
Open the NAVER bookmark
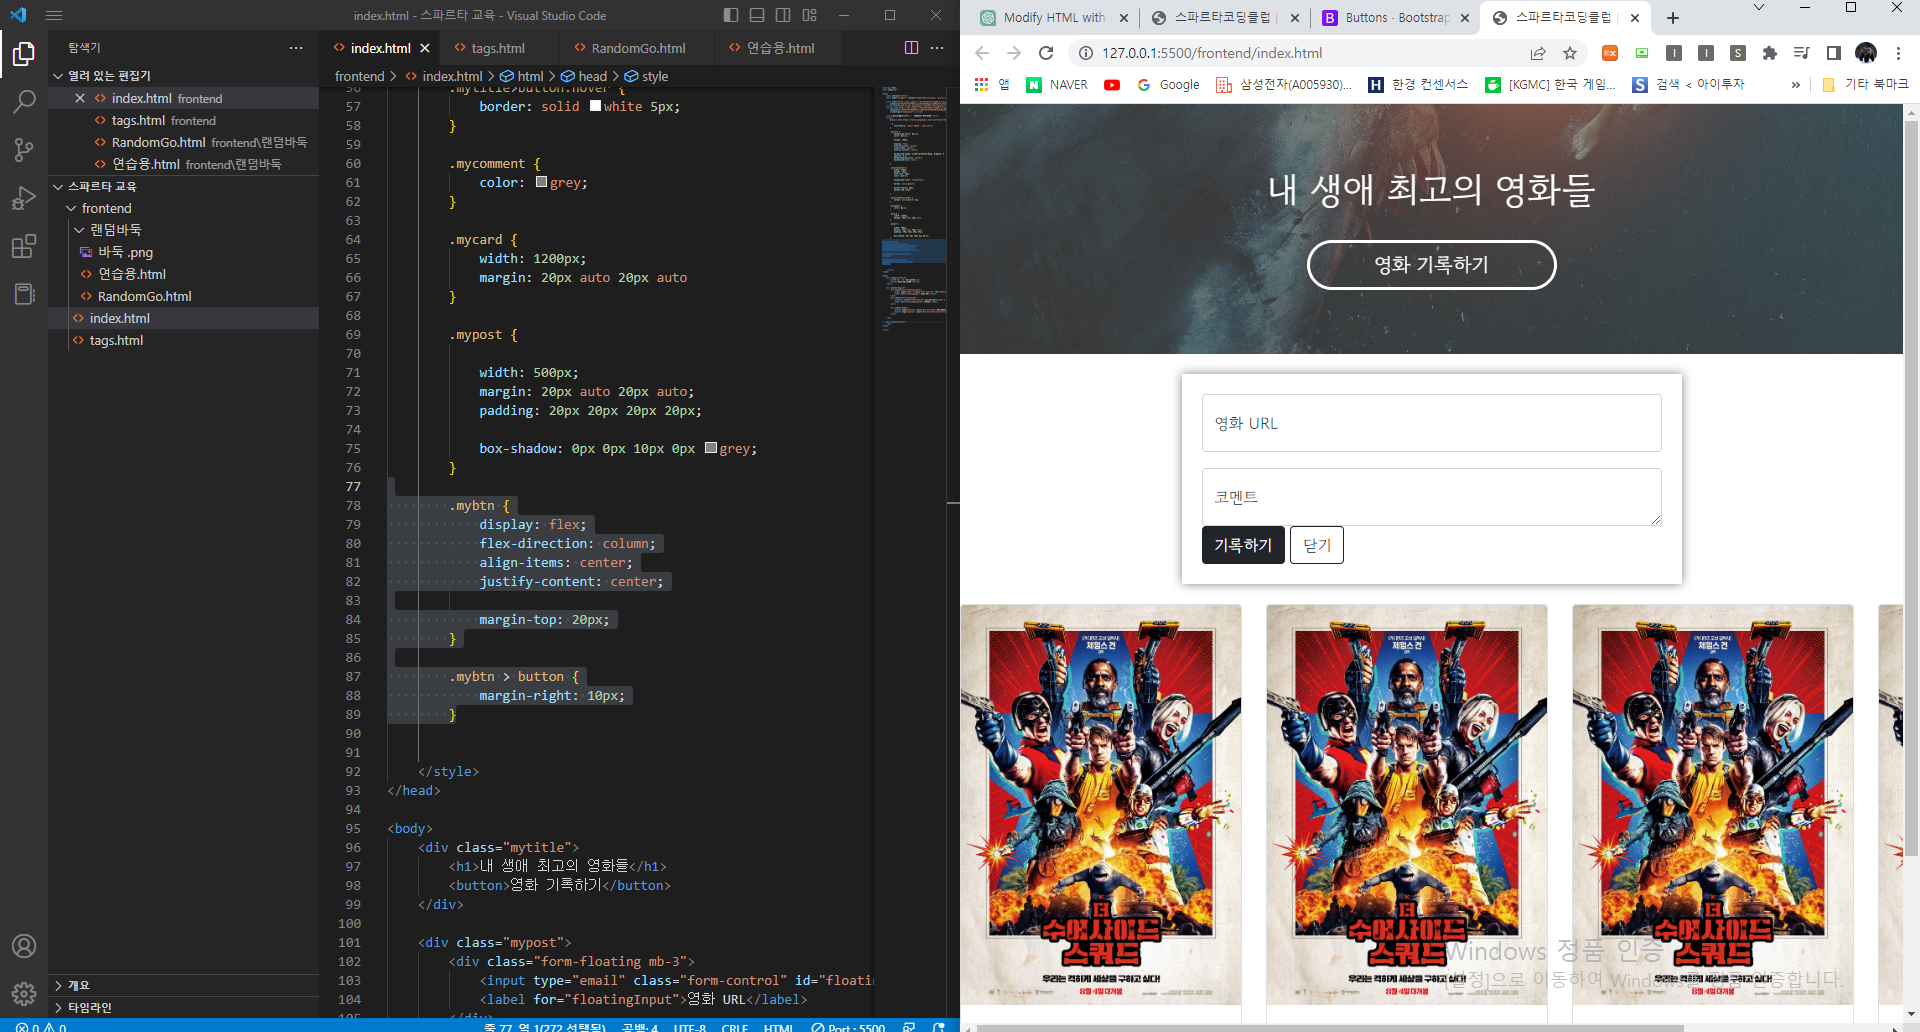click(x=1057, y=85)
